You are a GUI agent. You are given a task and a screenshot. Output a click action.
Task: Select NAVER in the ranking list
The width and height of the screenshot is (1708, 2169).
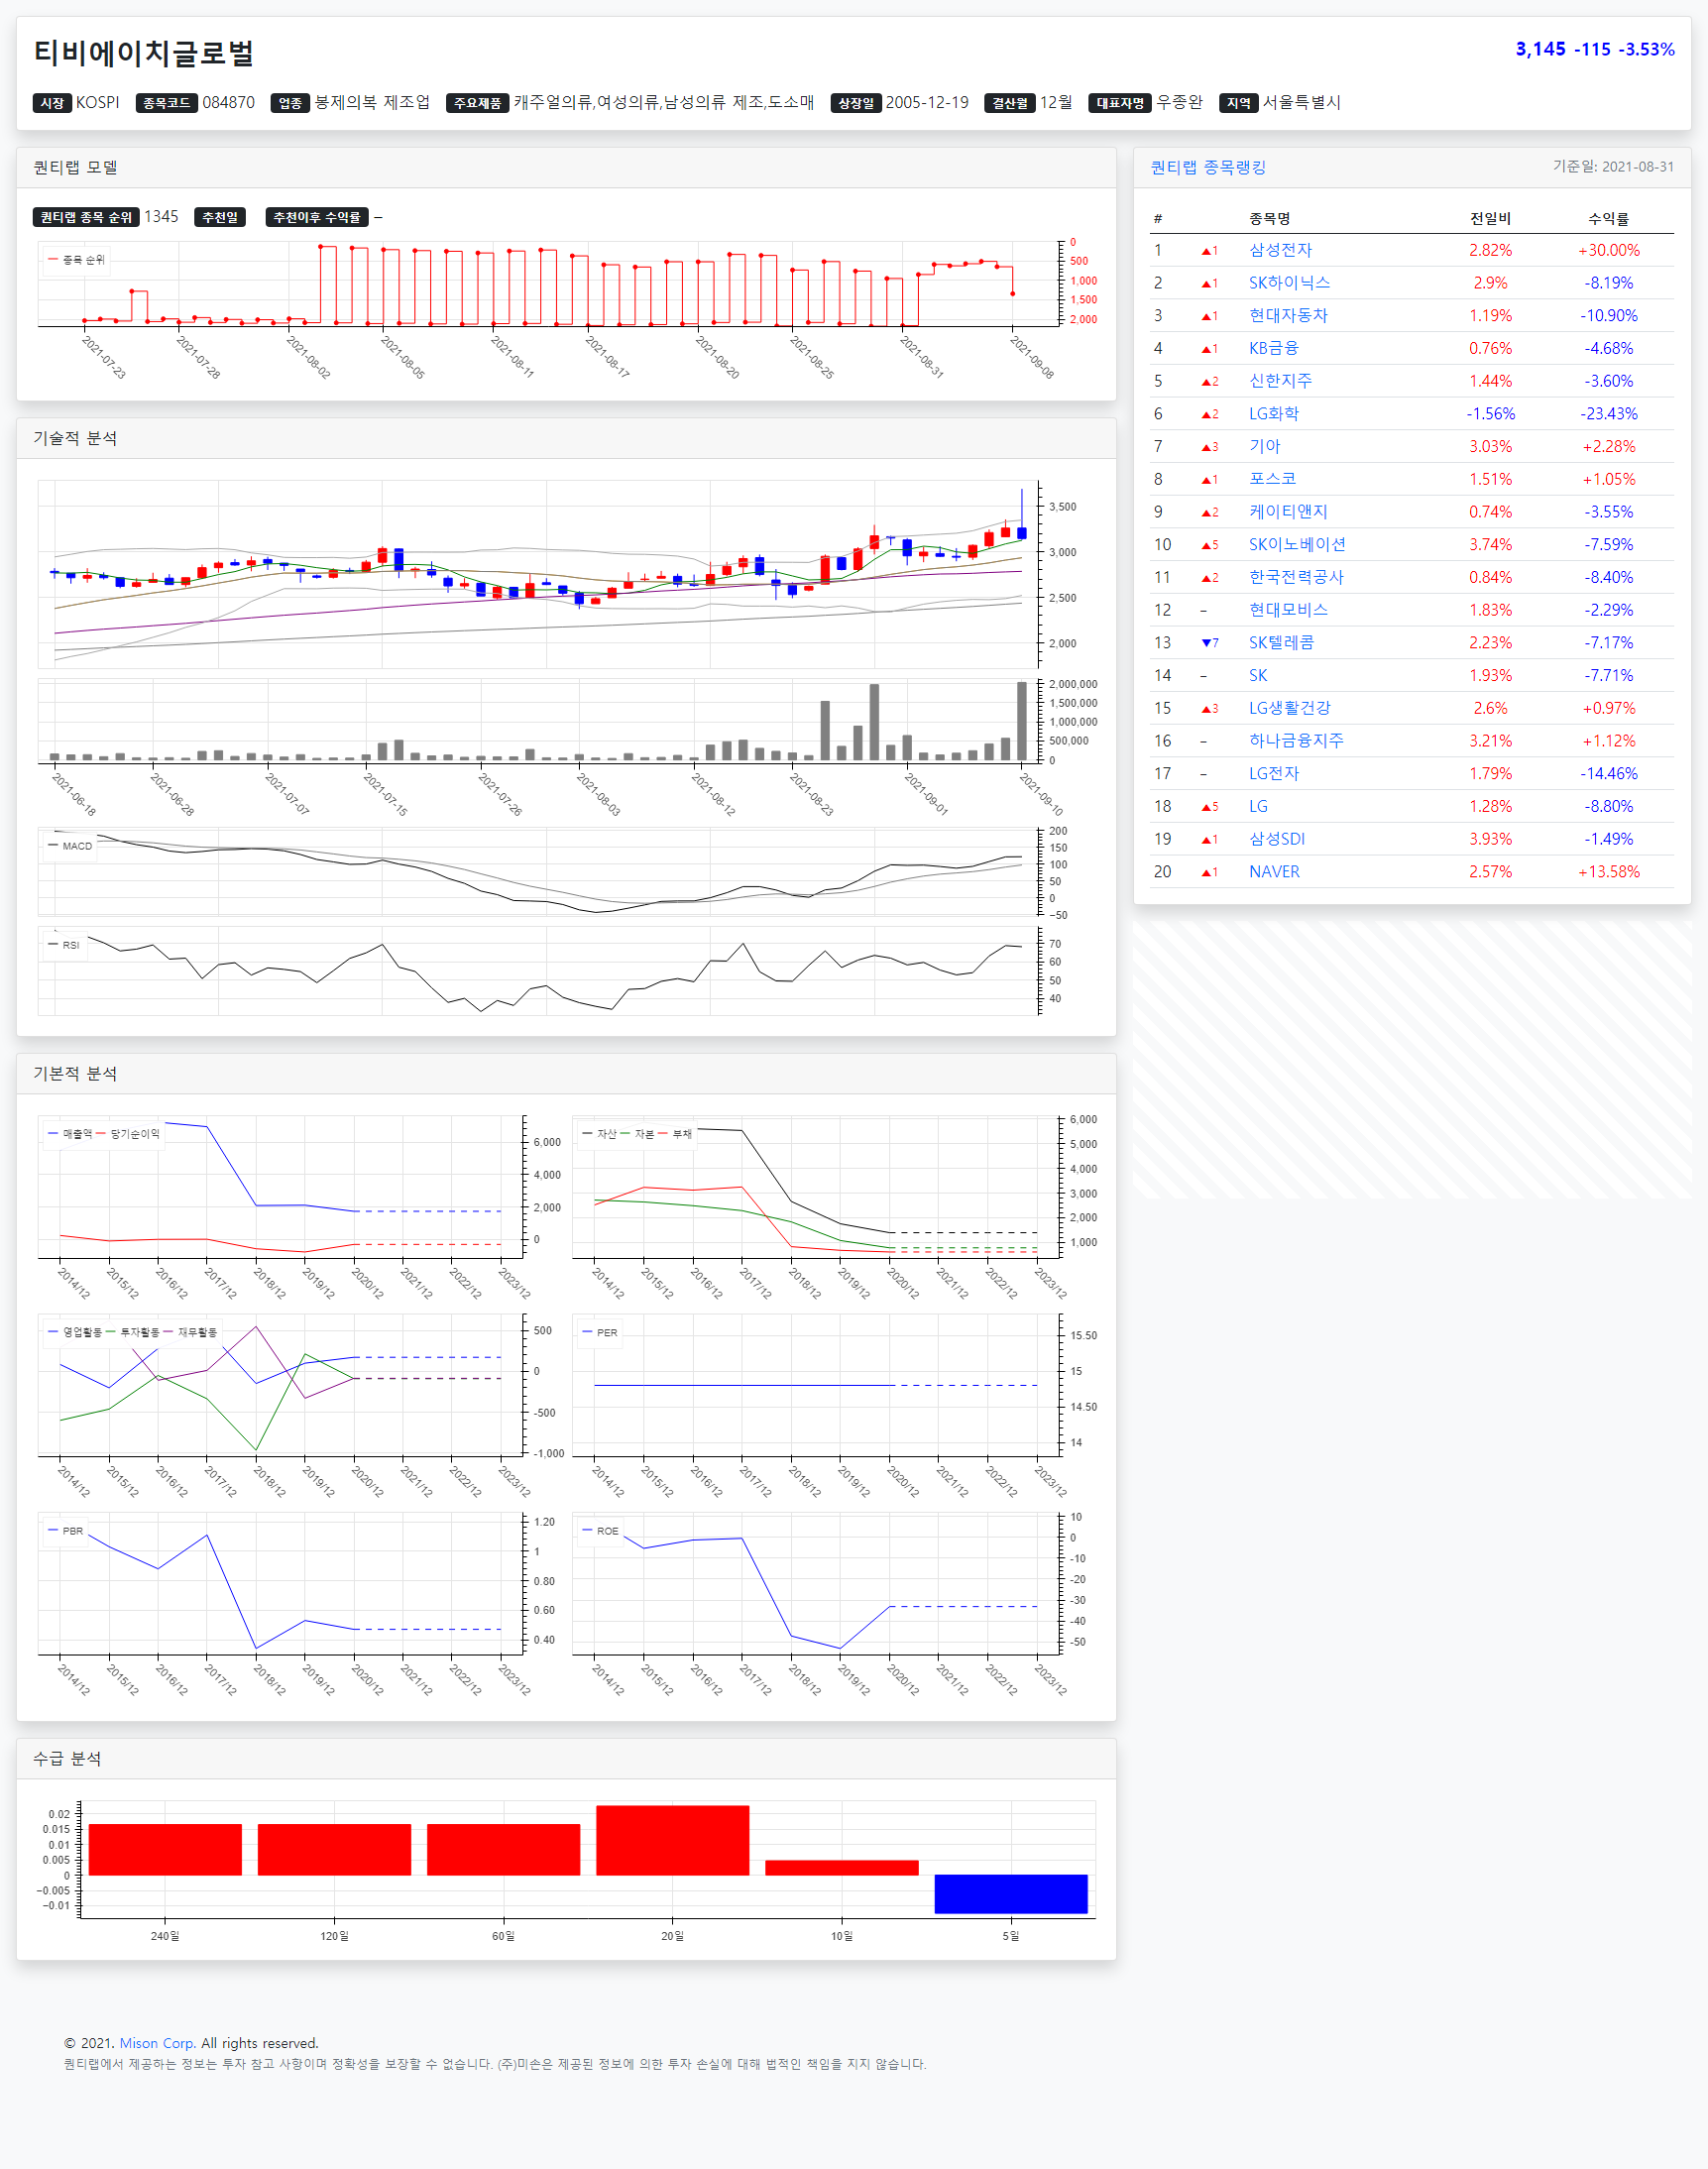[1273, 872]
